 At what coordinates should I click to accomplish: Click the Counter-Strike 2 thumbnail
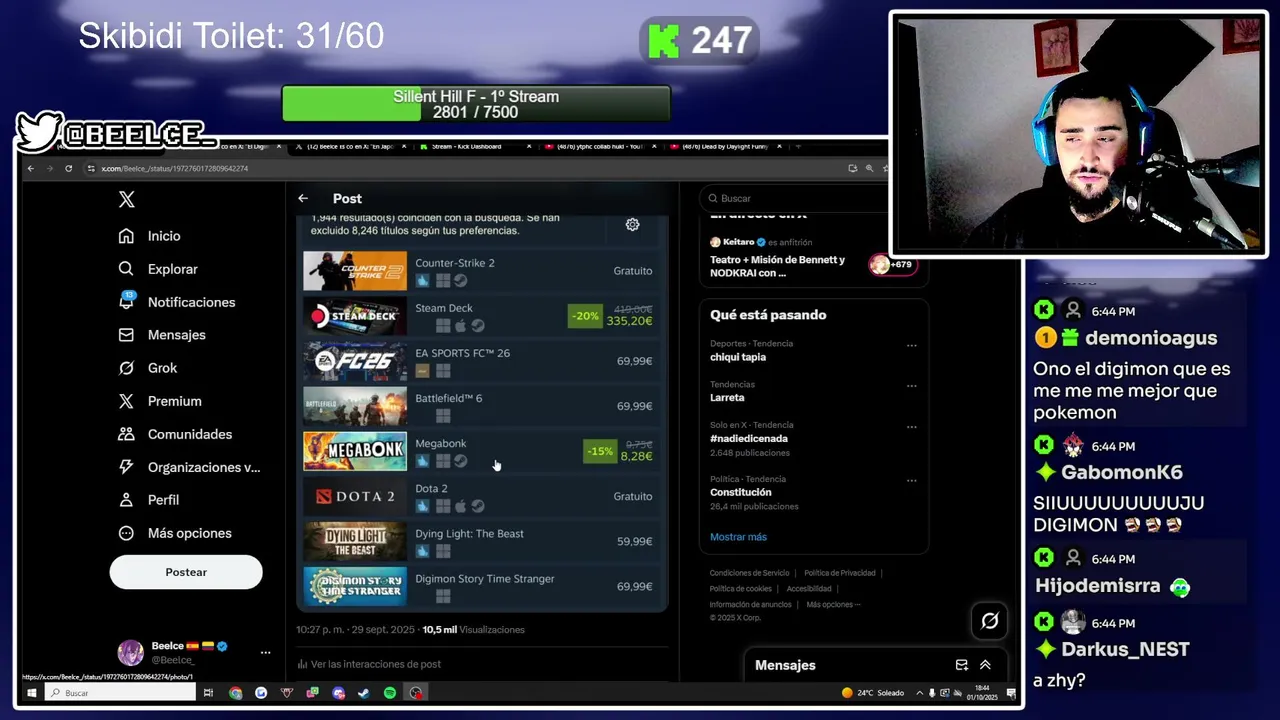pos(355,271)
